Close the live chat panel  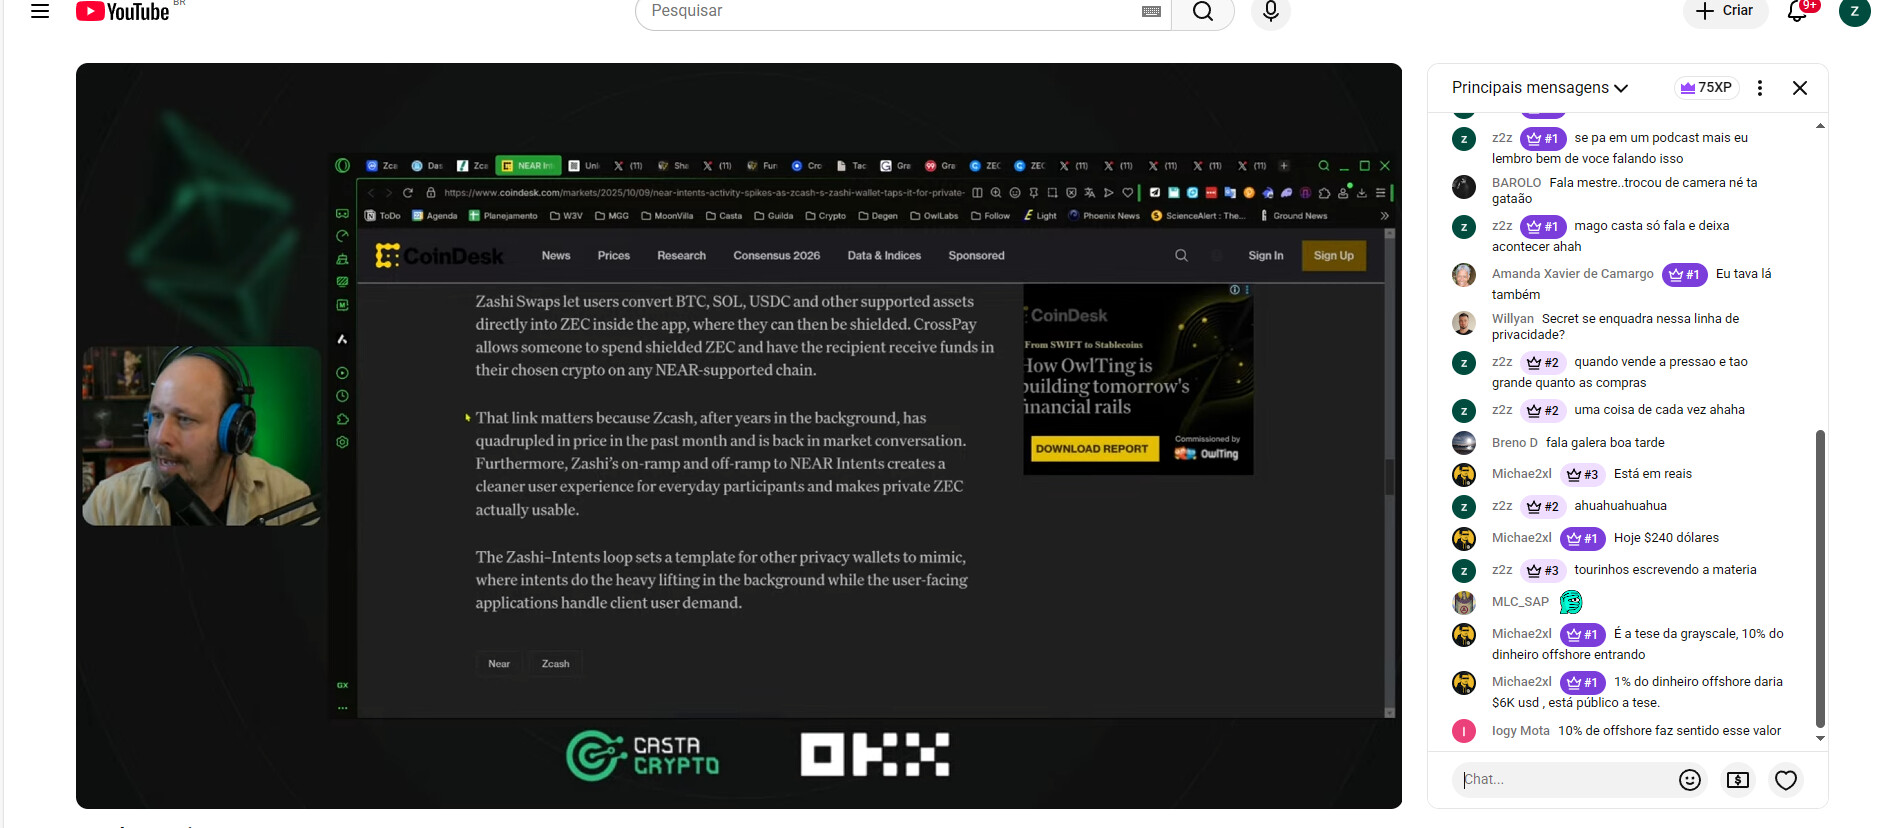(x=1800, y=88)
